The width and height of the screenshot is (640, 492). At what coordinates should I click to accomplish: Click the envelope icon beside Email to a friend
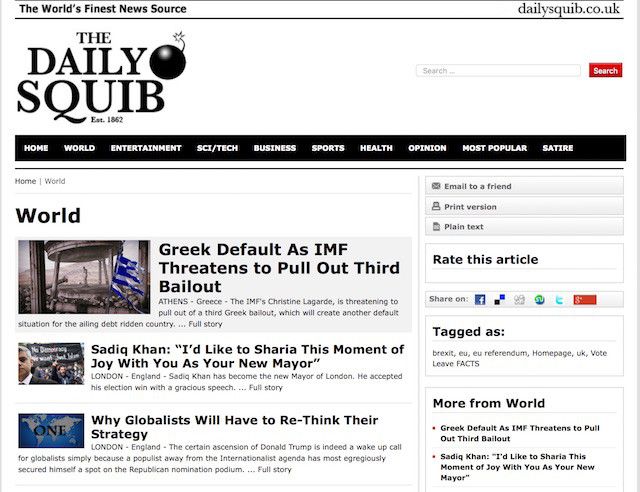(x=436, y=186)
